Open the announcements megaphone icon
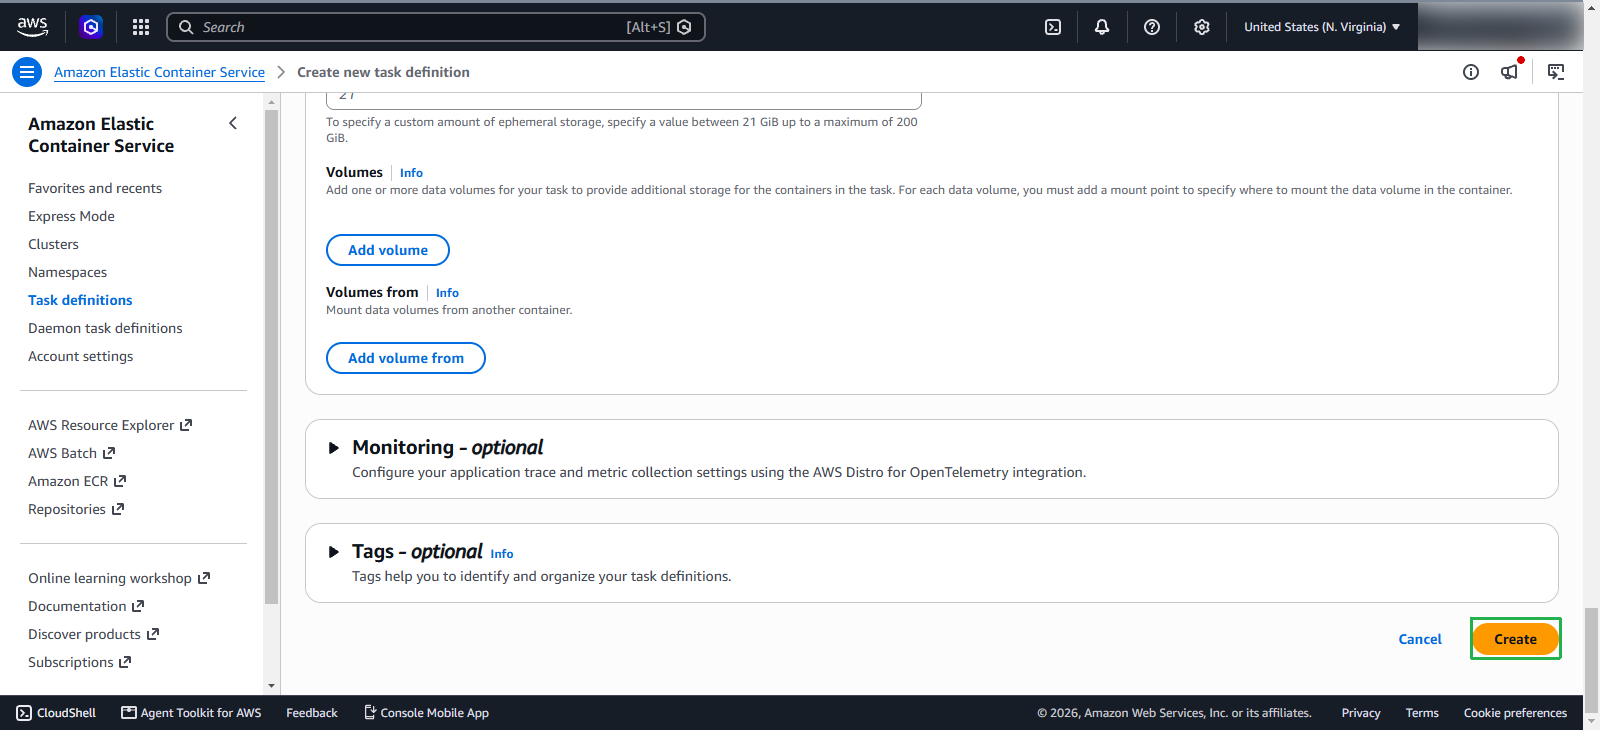The height and width of the screenshot is (730, 1600). [1510, 71]
